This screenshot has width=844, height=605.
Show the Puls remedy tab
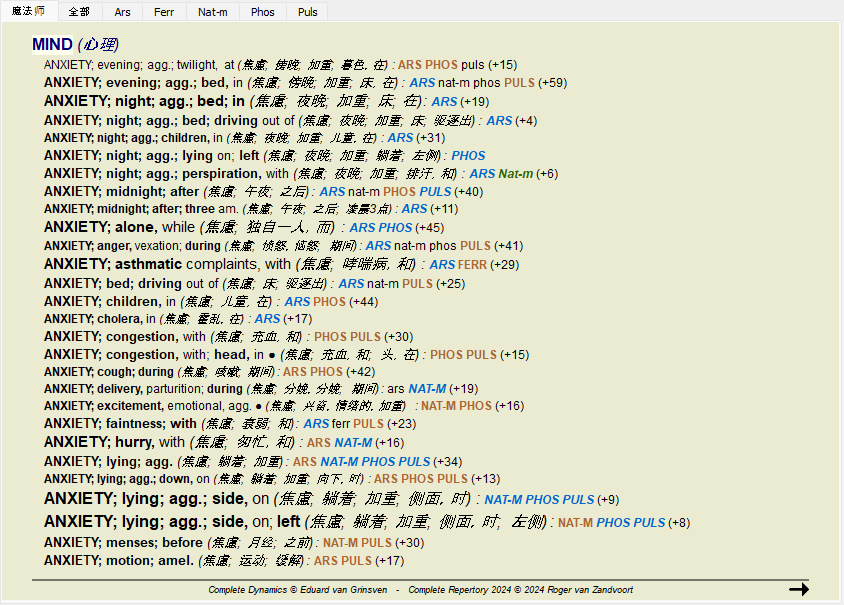point(308,12)
